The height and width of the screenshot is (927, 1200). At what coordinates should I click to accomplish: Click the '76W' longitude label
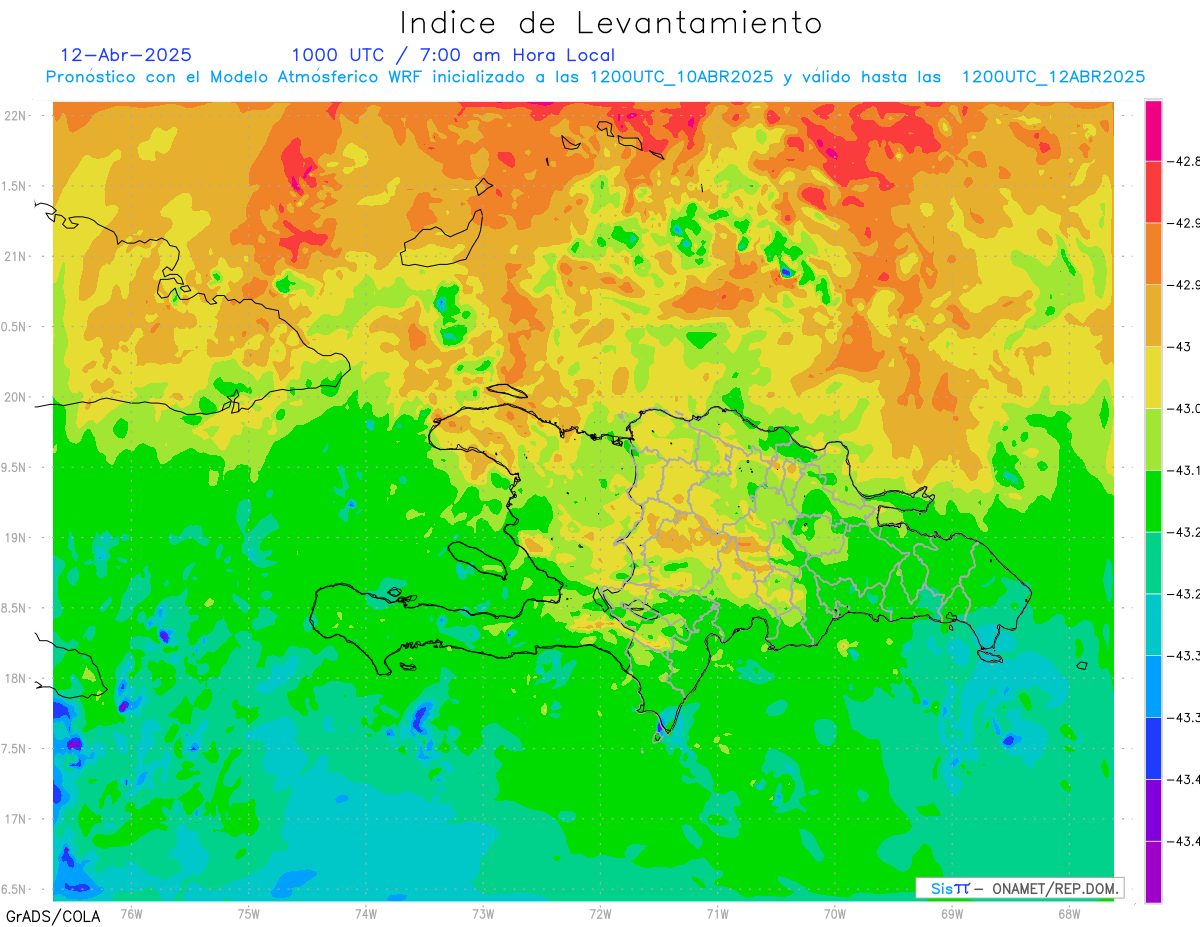(131, 913)
